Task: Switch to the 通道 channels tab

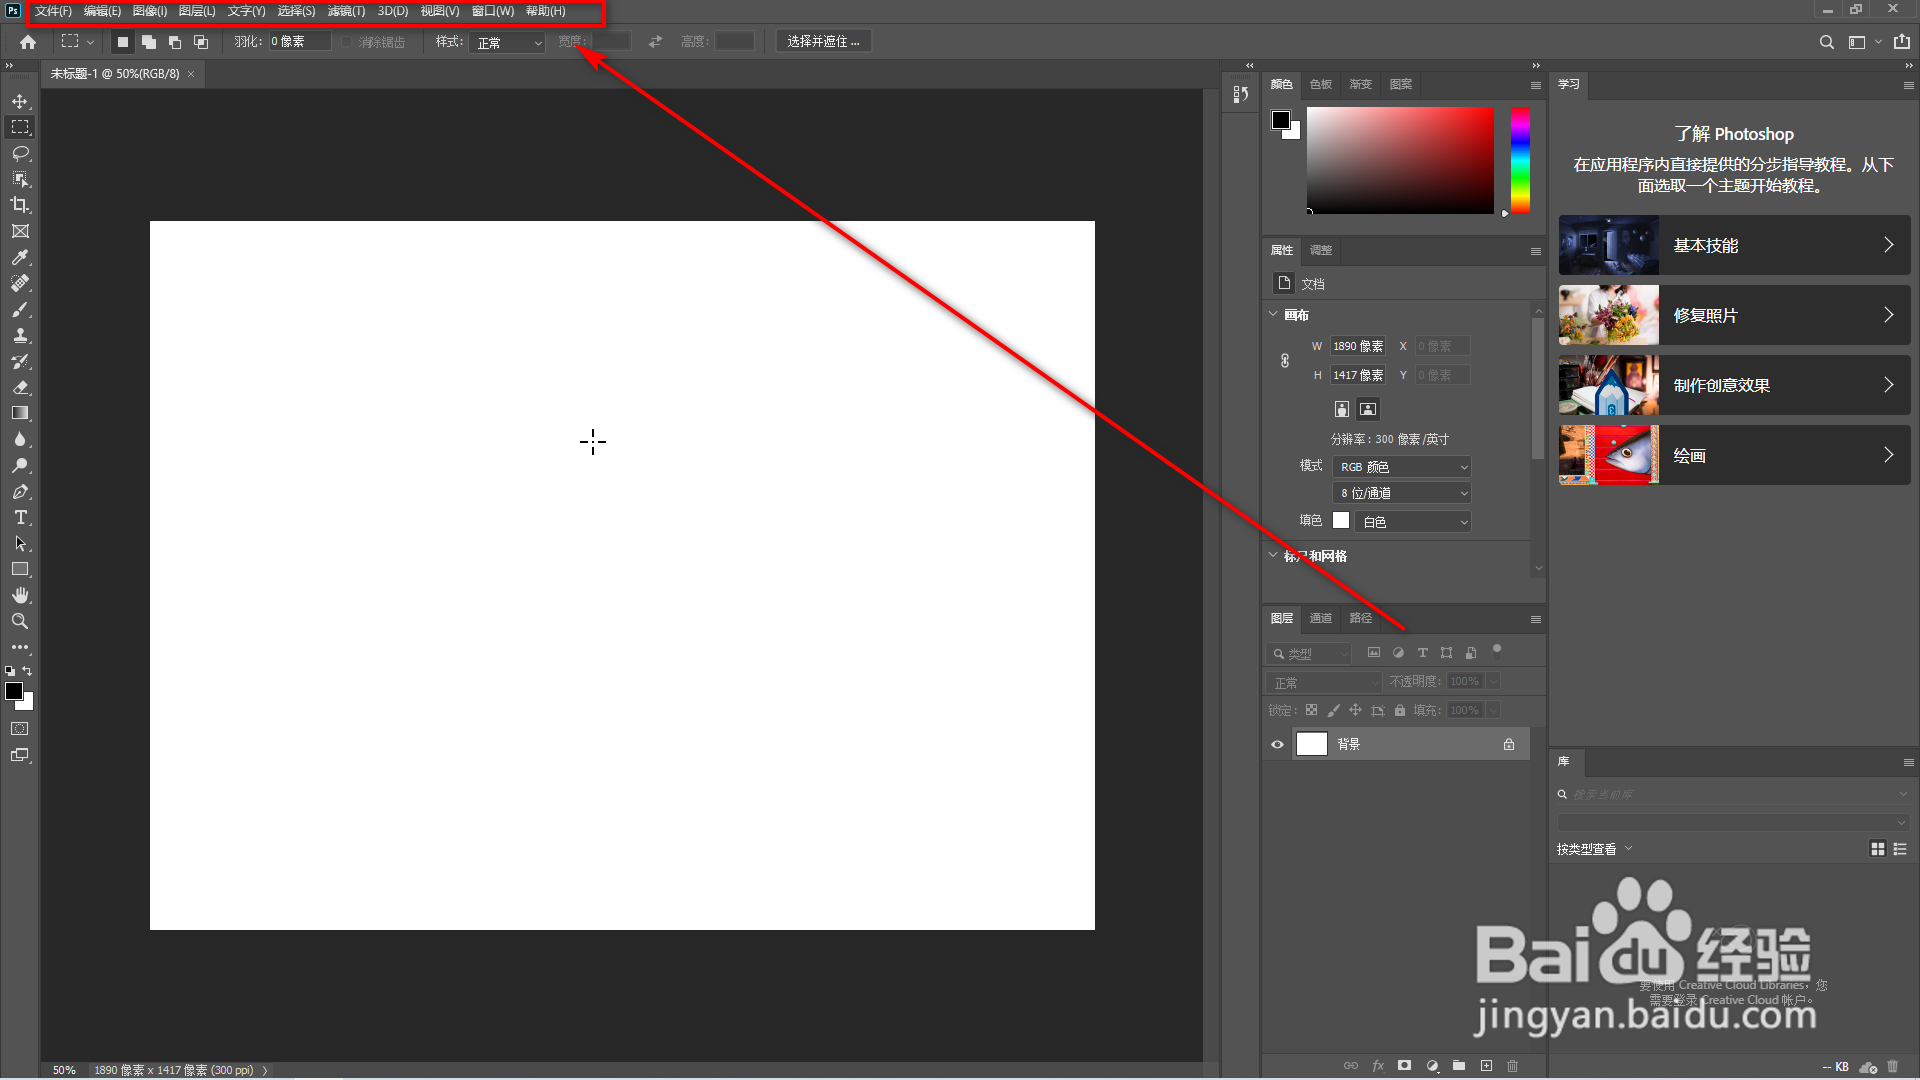Action: click(x=1321, y=618)
